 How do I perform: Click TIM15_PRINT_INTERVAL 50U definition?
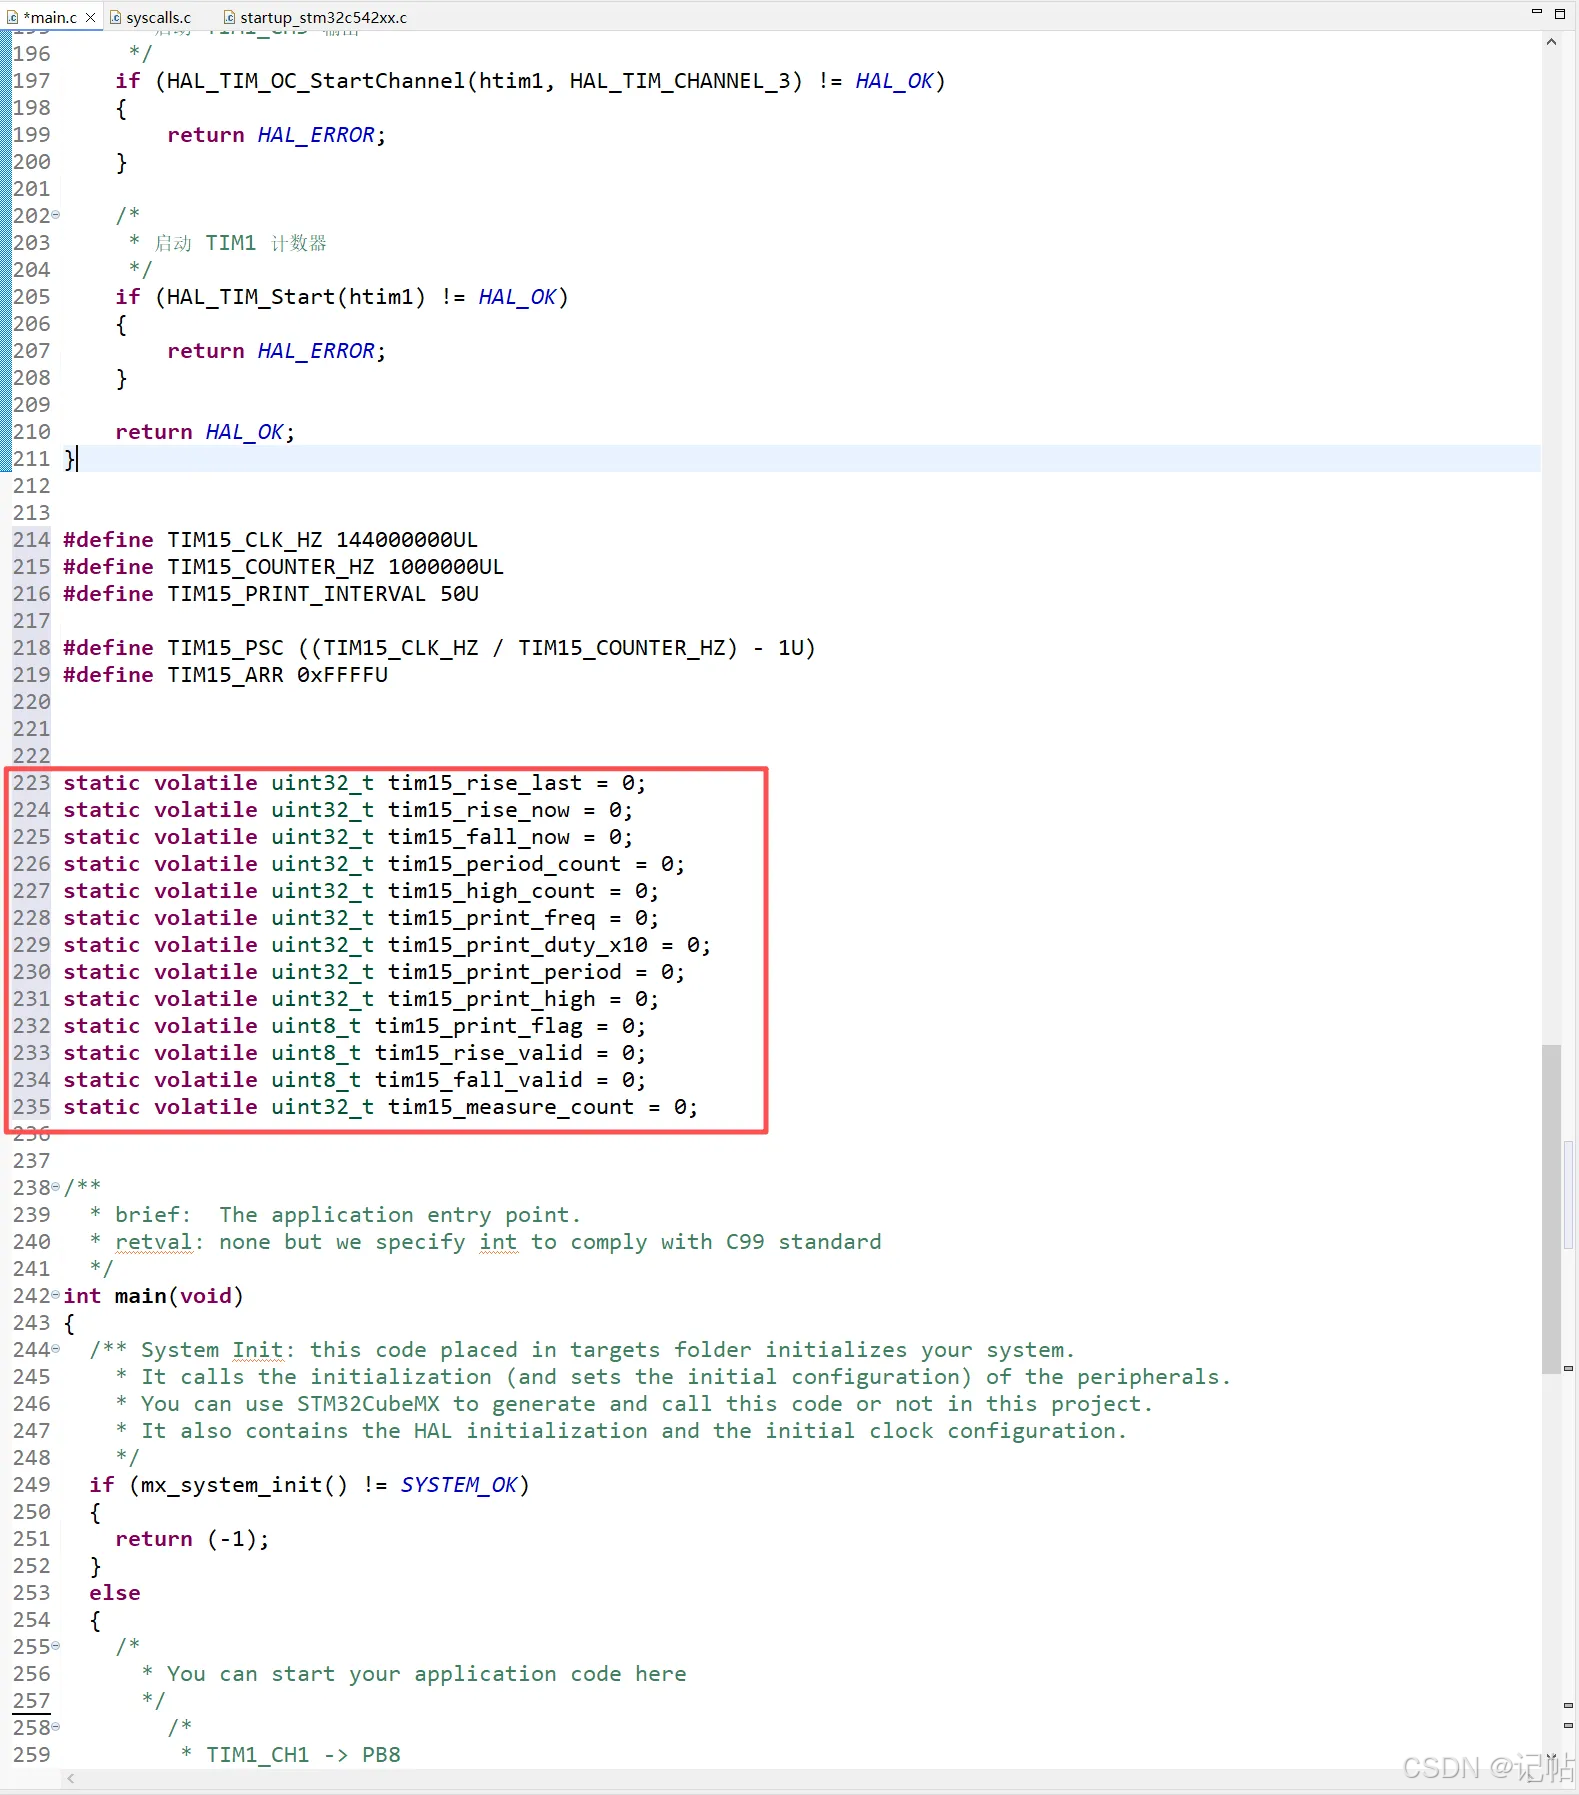271,594
